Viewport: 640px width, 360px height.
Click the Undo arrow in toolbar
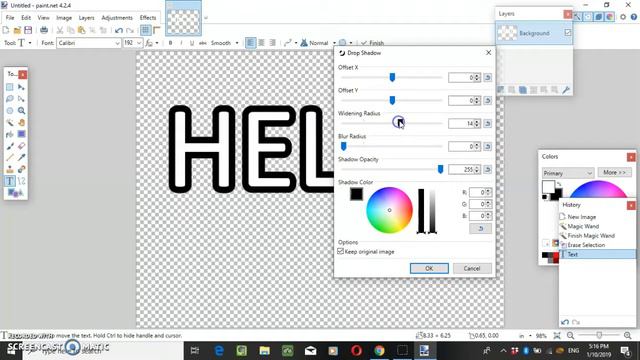pyautogui.click(x=119, y=30)
